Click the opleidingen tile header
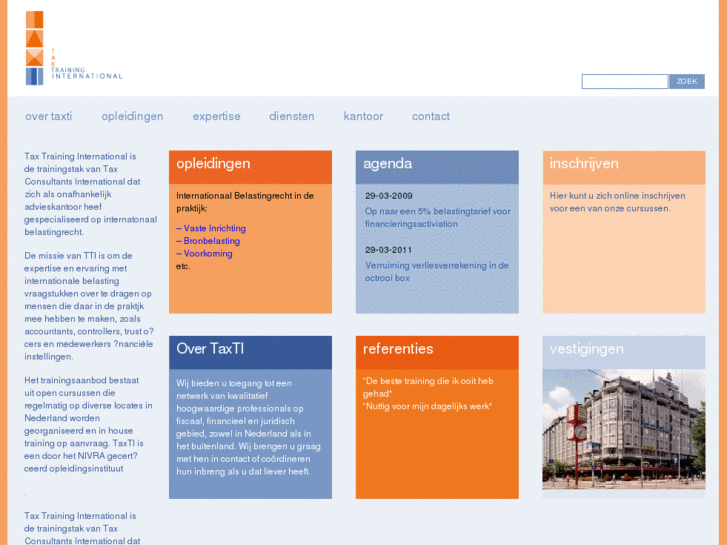This screenshot has width=727, height=545. 250,167
